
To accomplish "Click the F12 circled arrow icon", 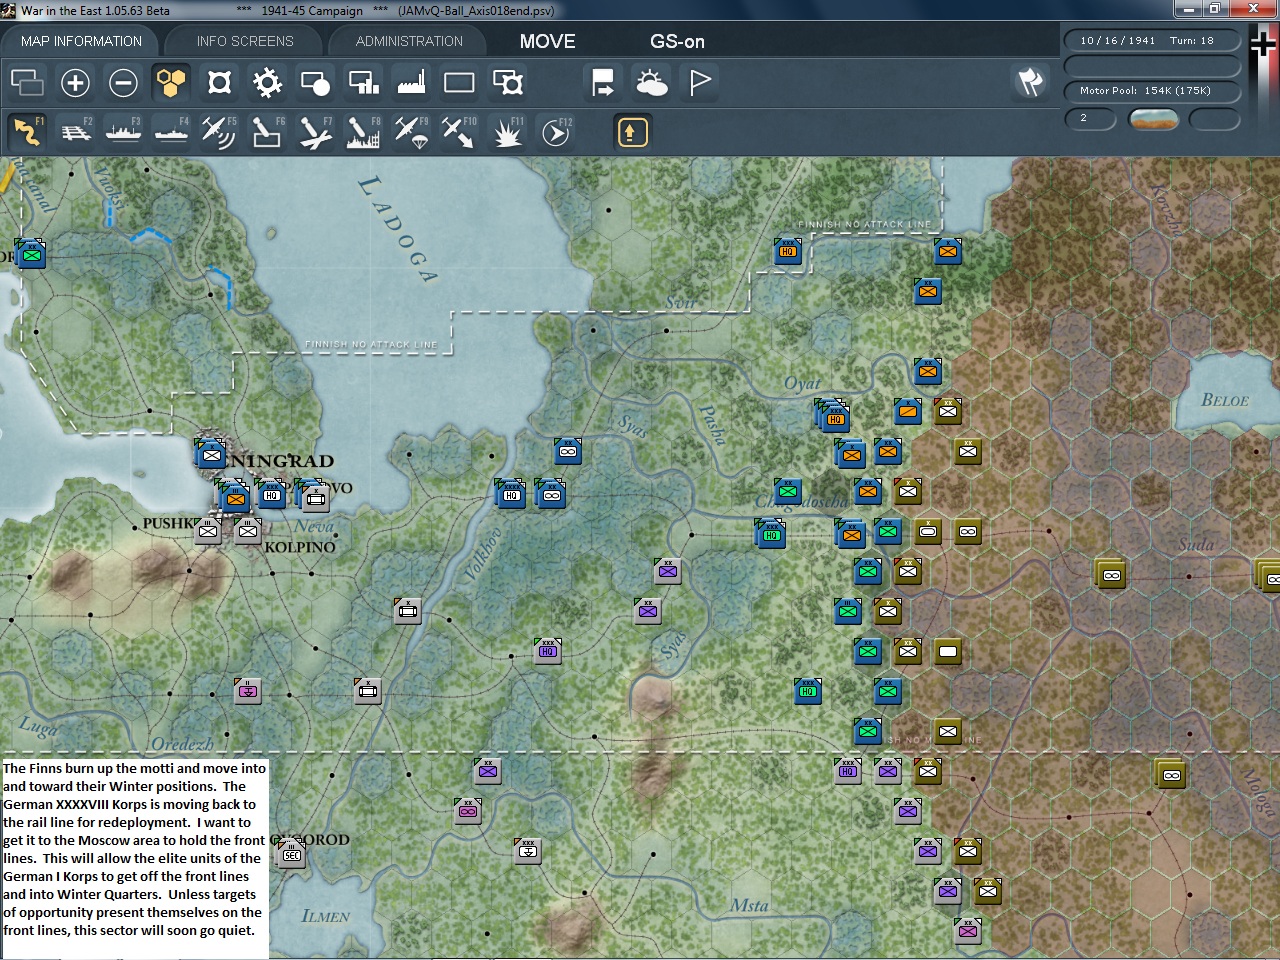I will point(555,132).
